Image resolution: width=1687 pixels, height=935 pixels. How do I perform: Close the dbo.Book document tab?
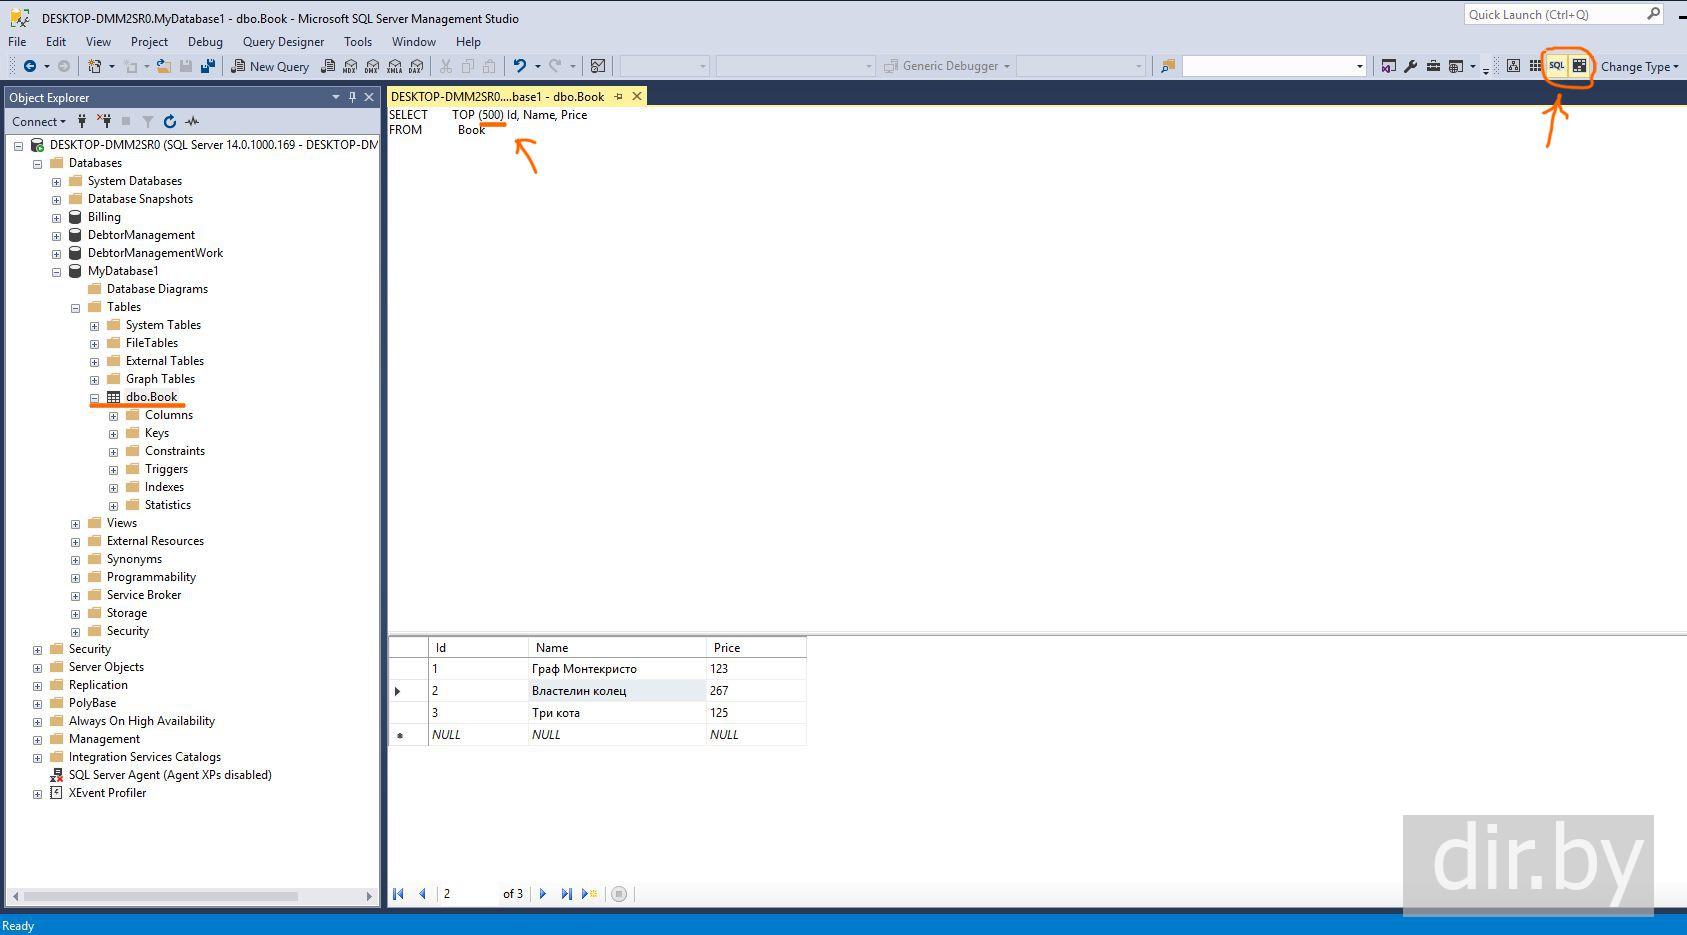coord(637,97)
